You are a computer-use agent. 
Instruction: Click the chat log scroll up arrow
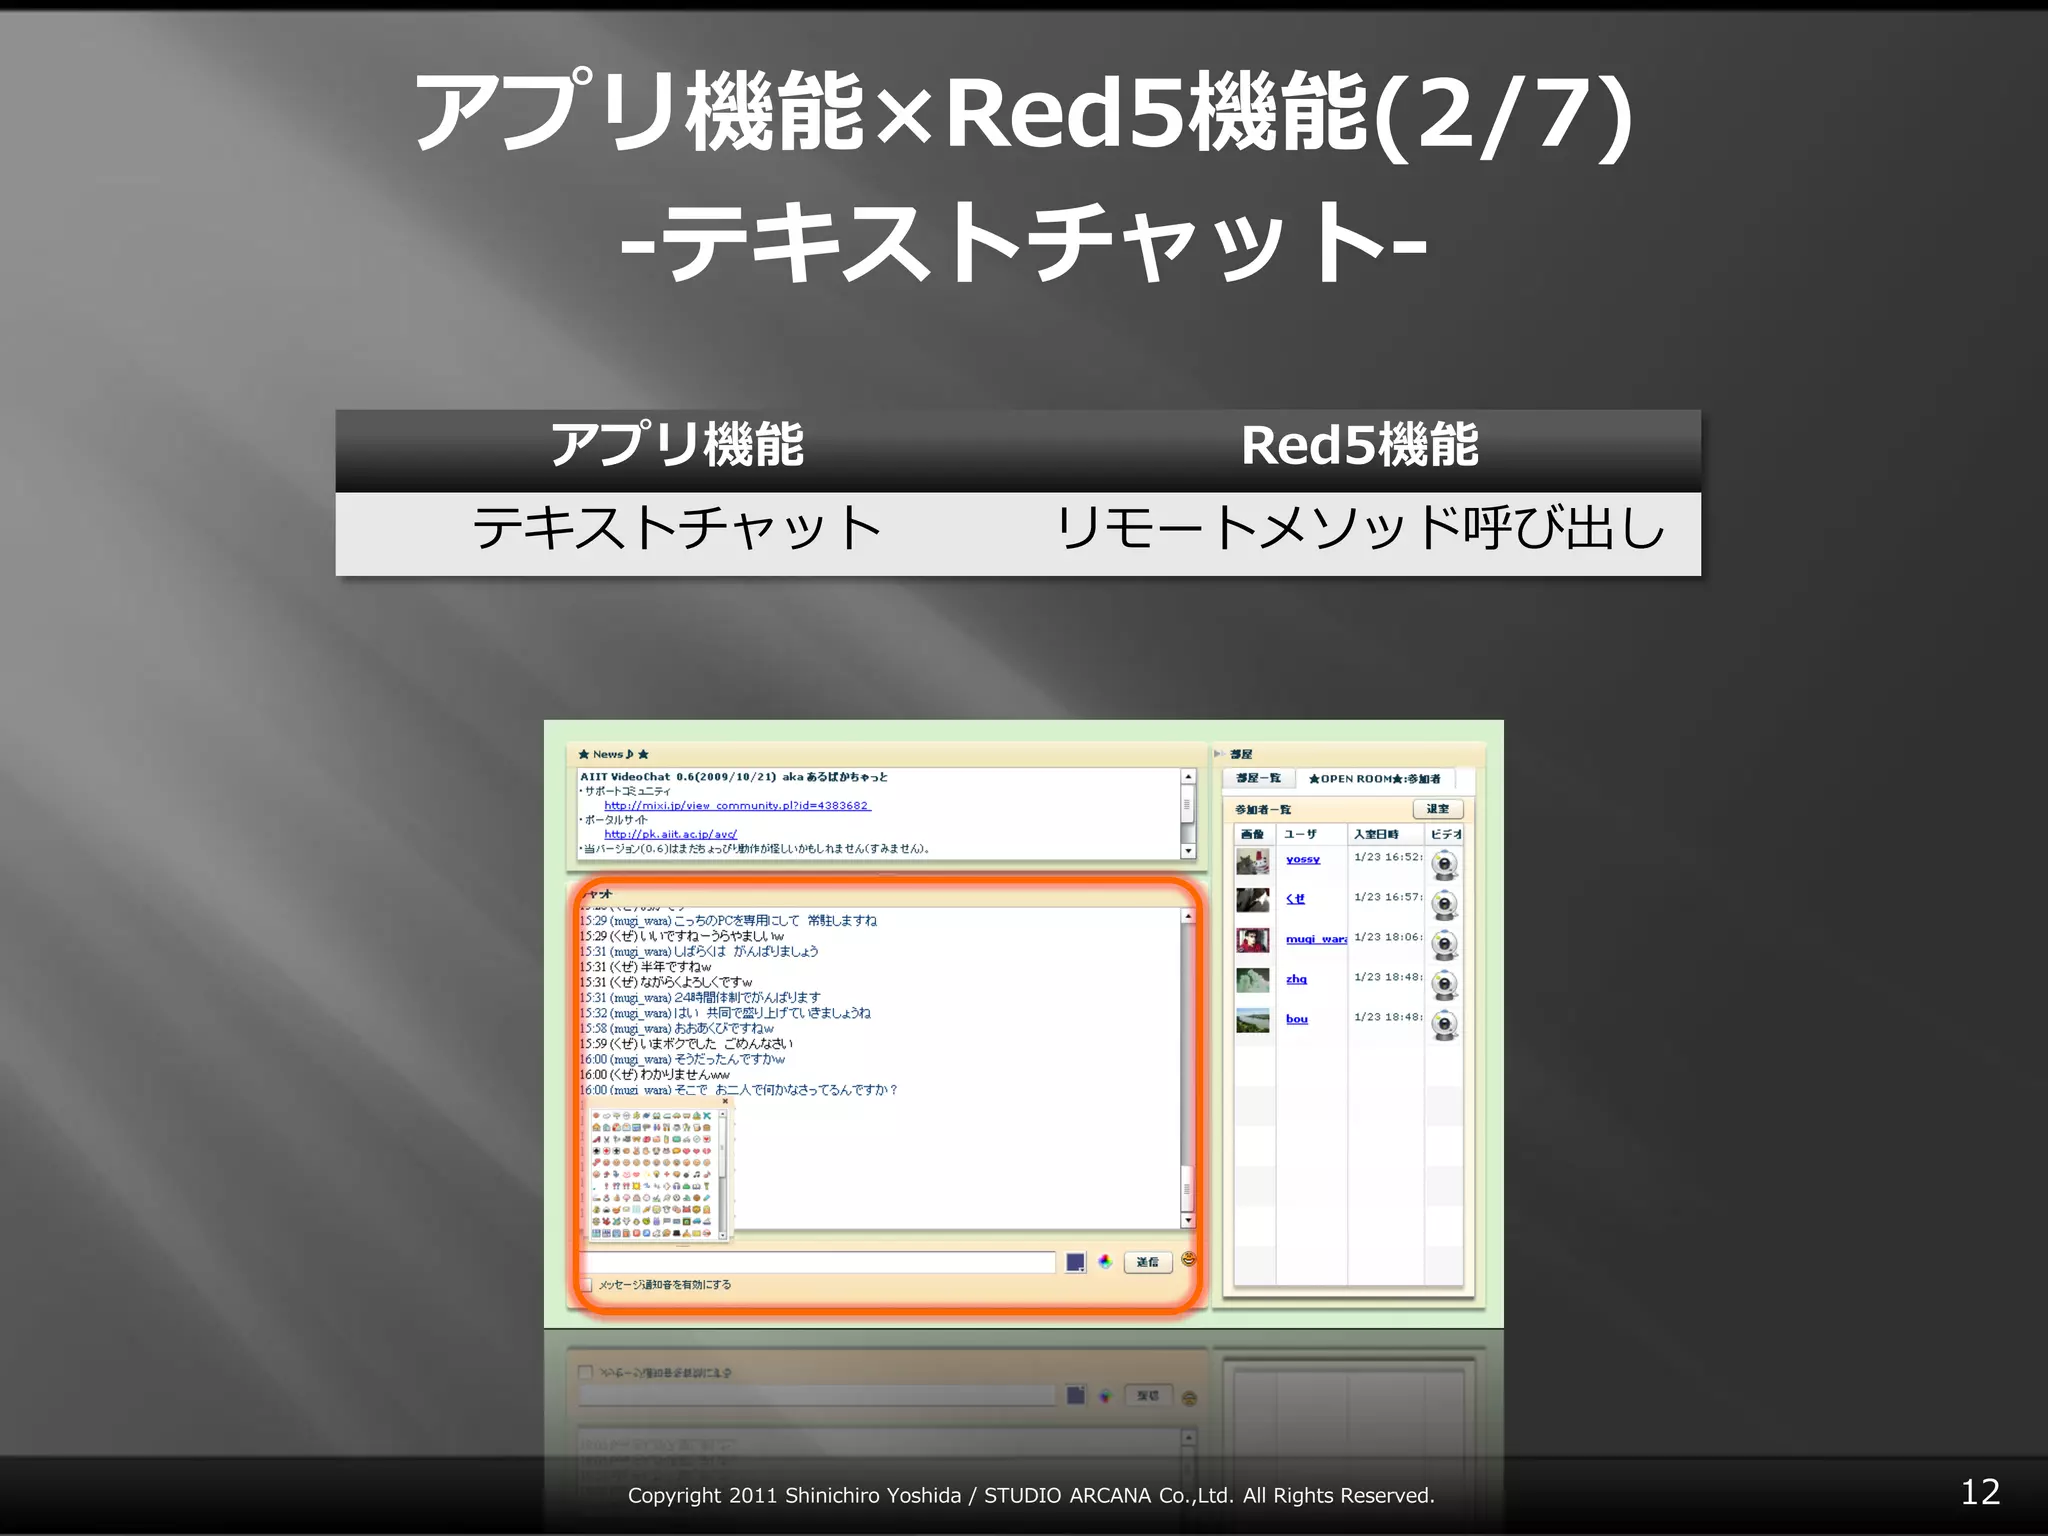point(1188,916)
